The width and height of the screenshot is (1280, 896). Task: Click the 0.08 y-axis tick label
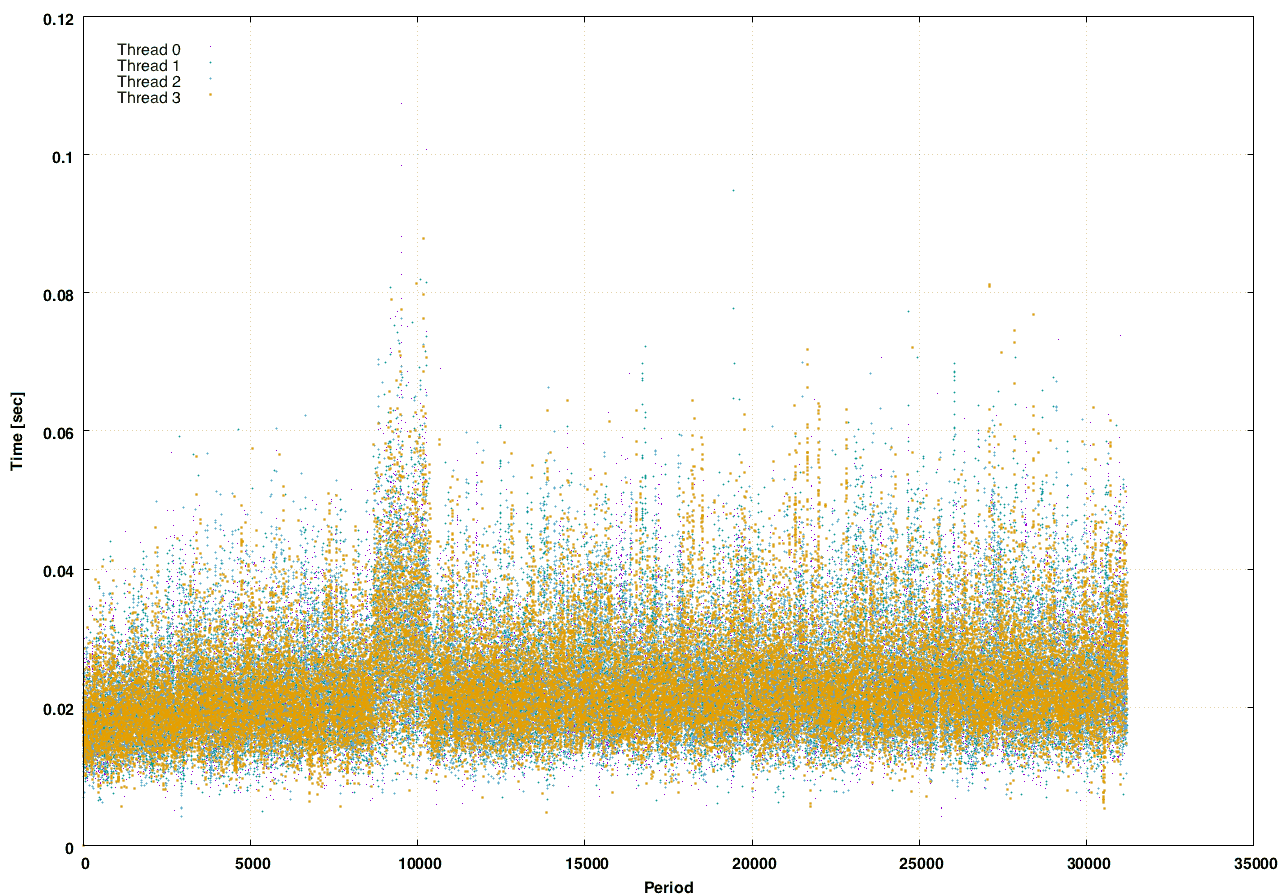point(59,293)
